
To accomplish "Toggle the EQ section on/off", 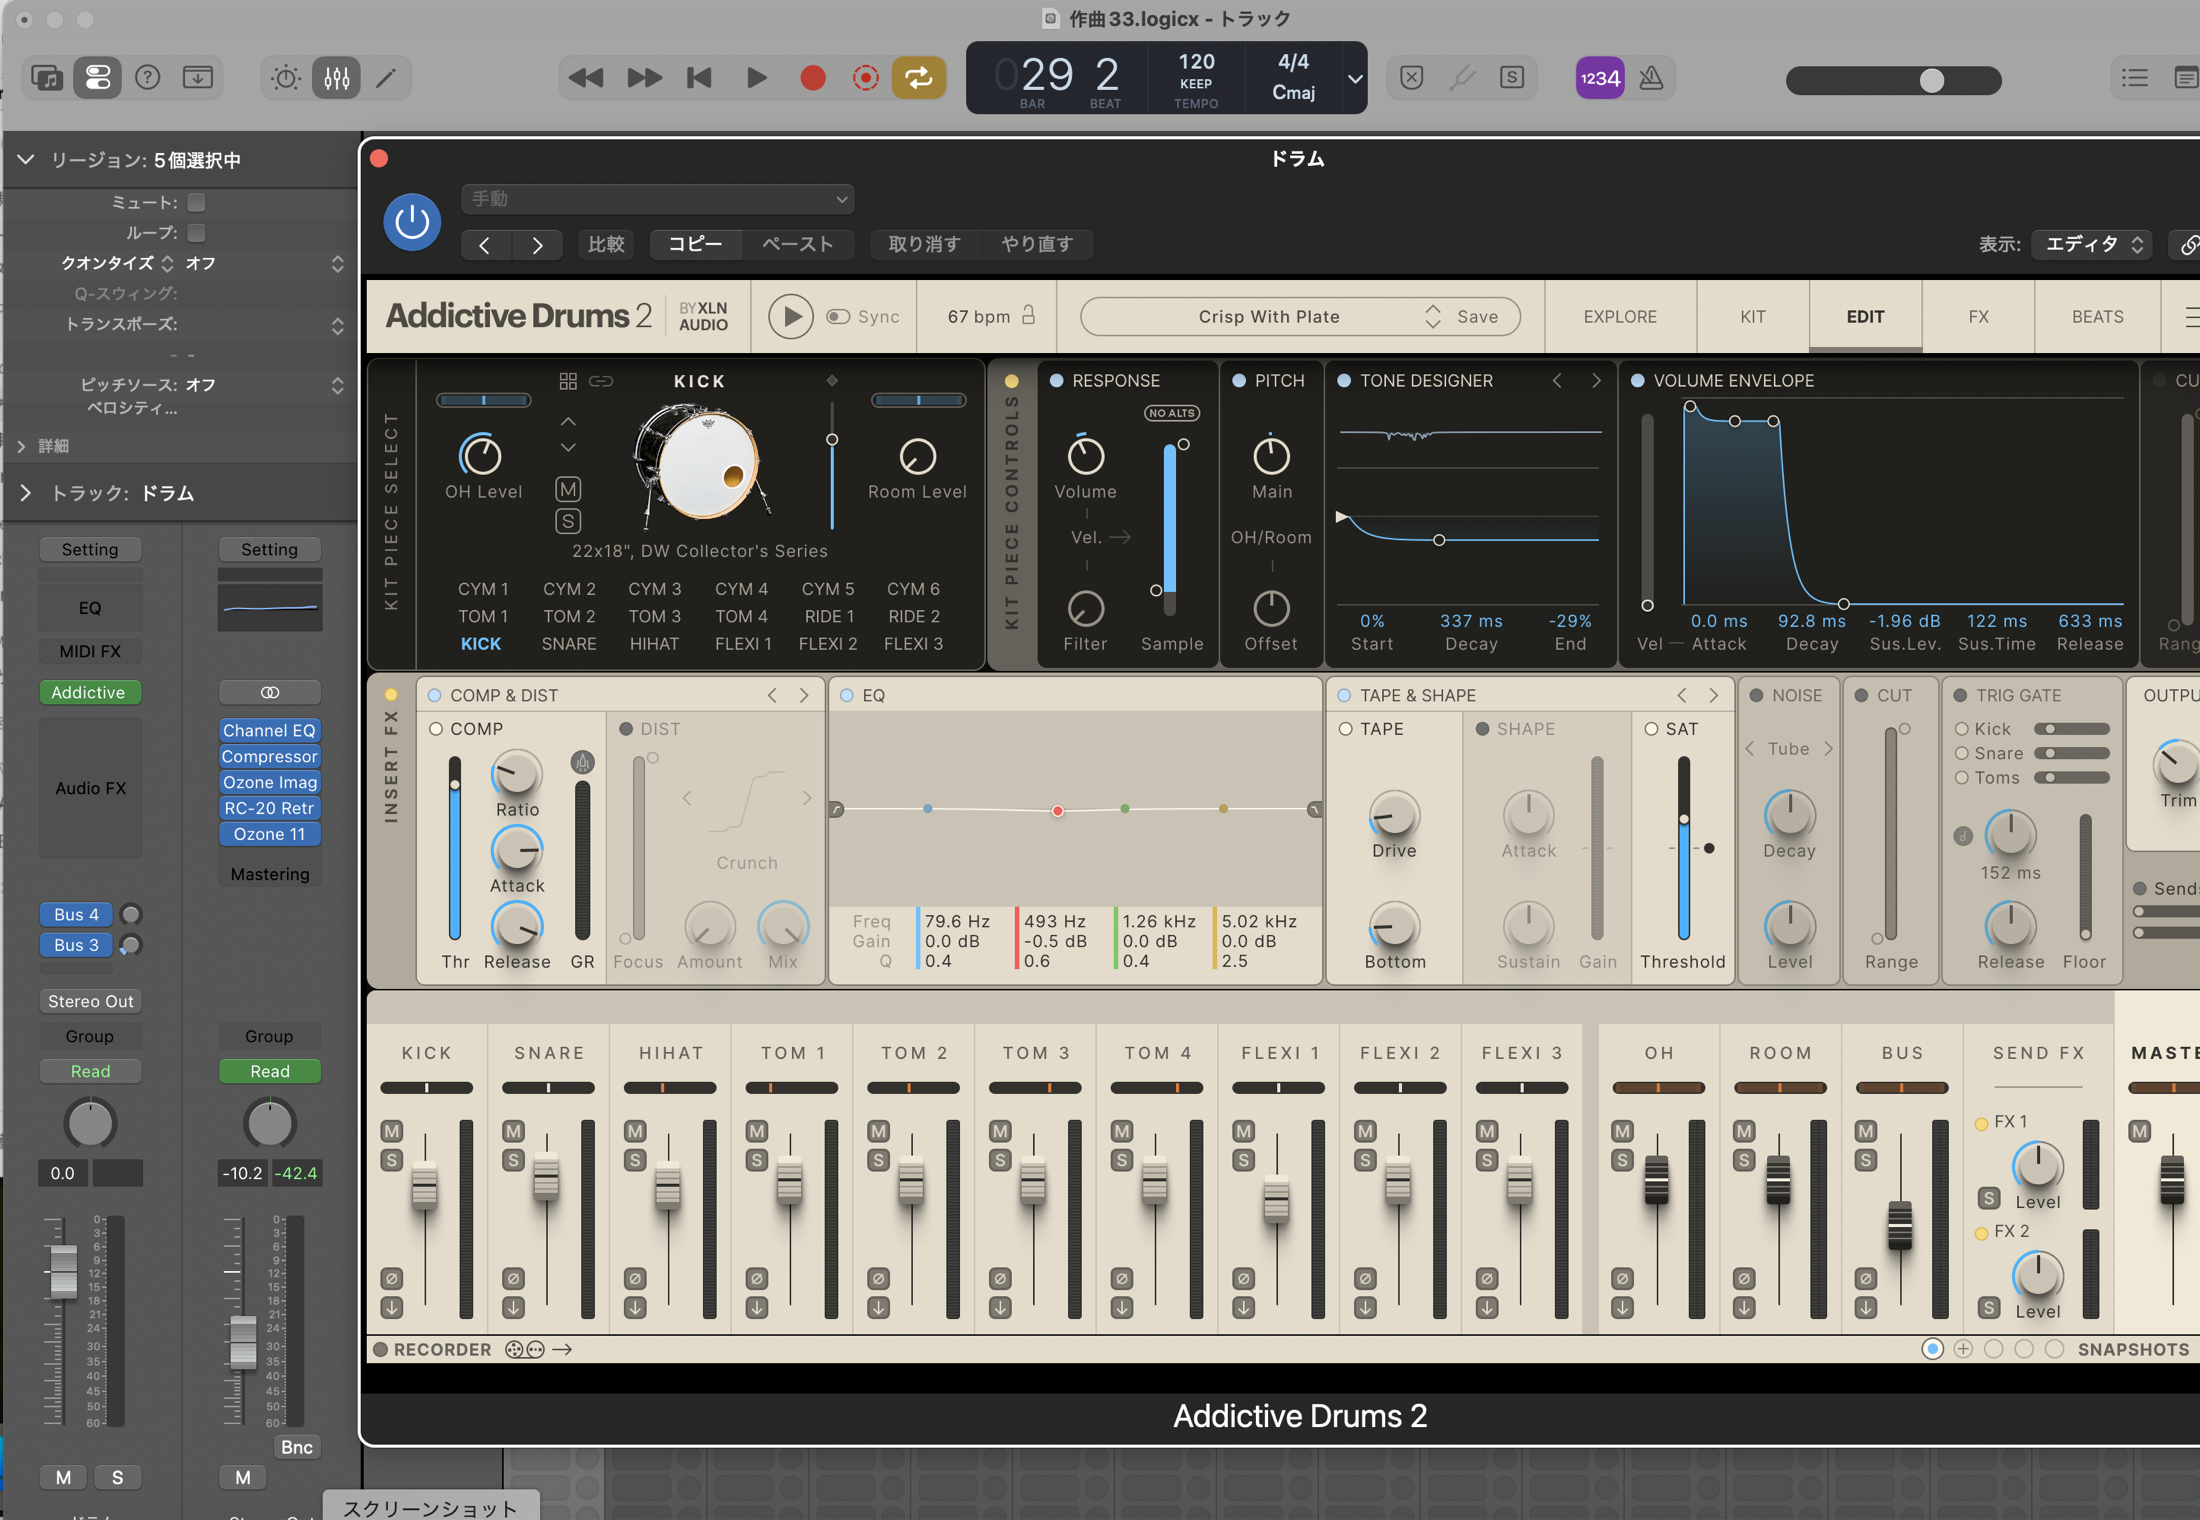I will 847,695.
